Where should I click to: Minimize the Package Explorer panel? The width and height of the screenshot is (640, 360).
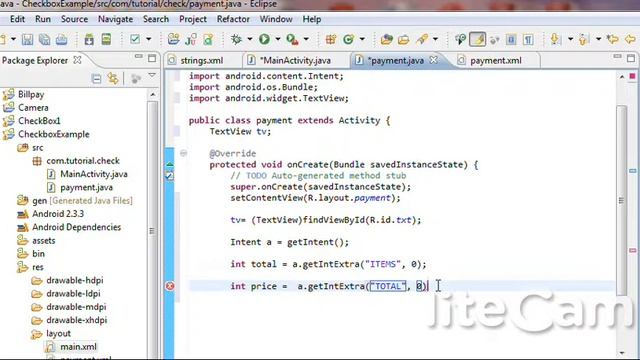pyautogui.click(x=139, y=57)
